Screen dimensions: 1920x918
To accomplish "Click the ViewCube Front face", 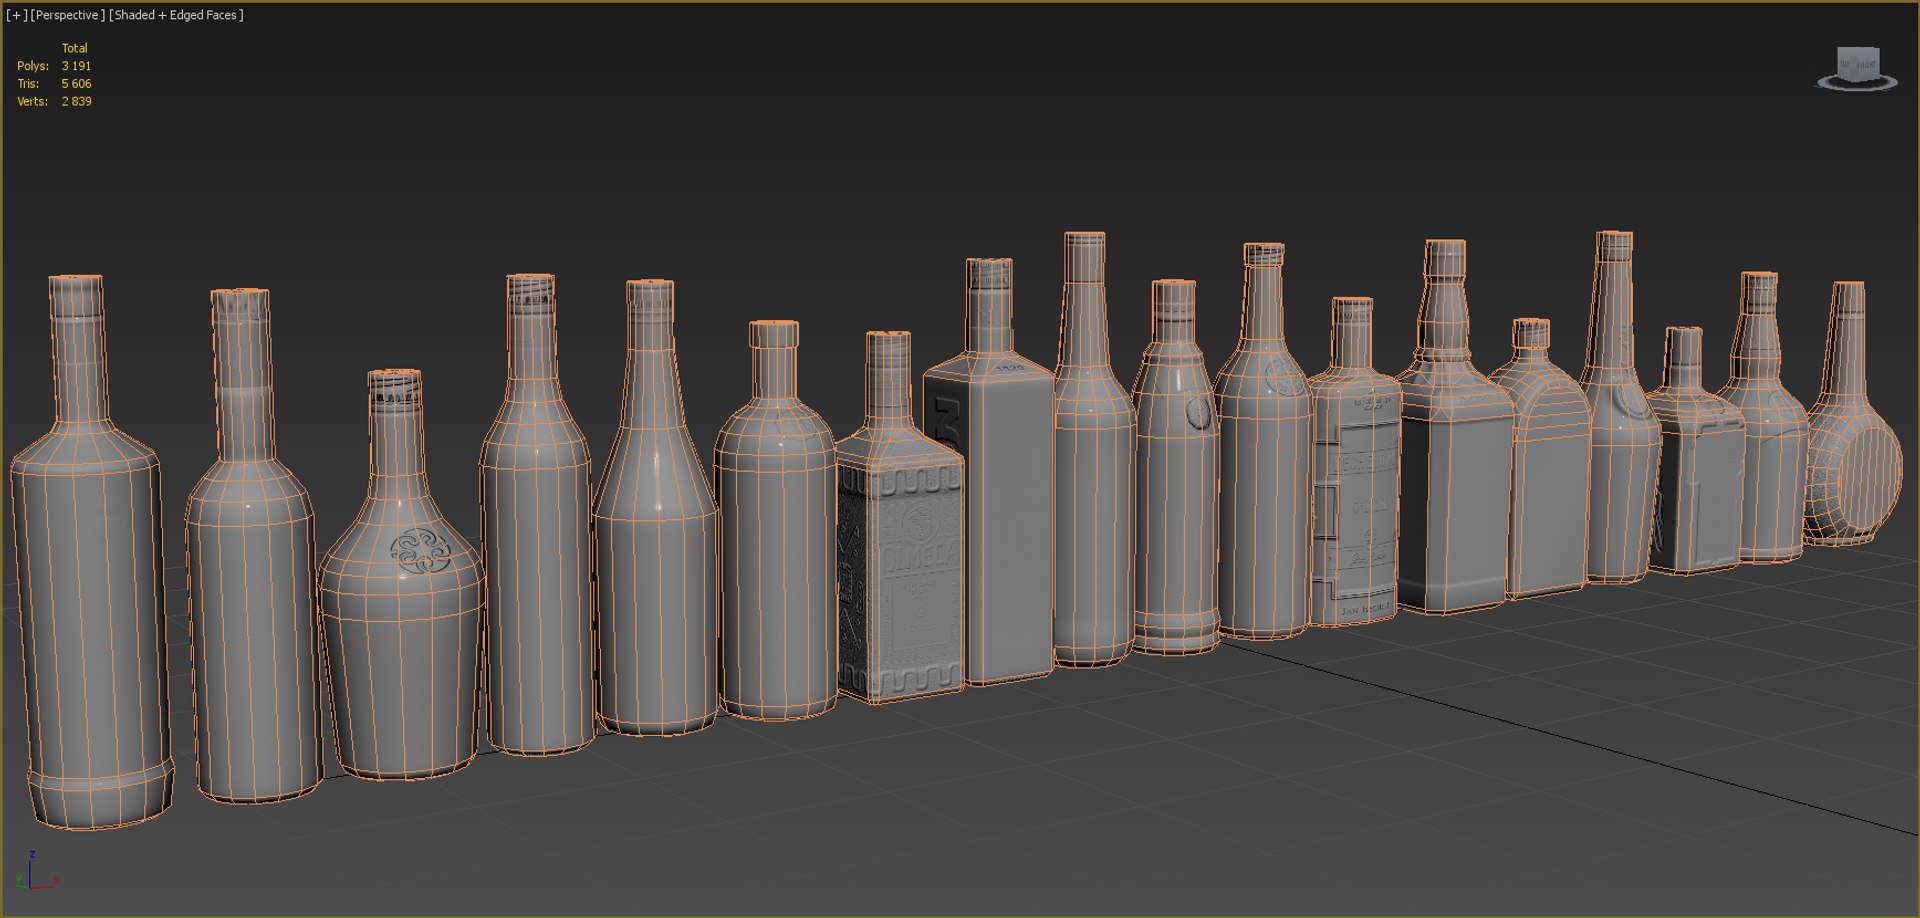I will pos(1865,64).
